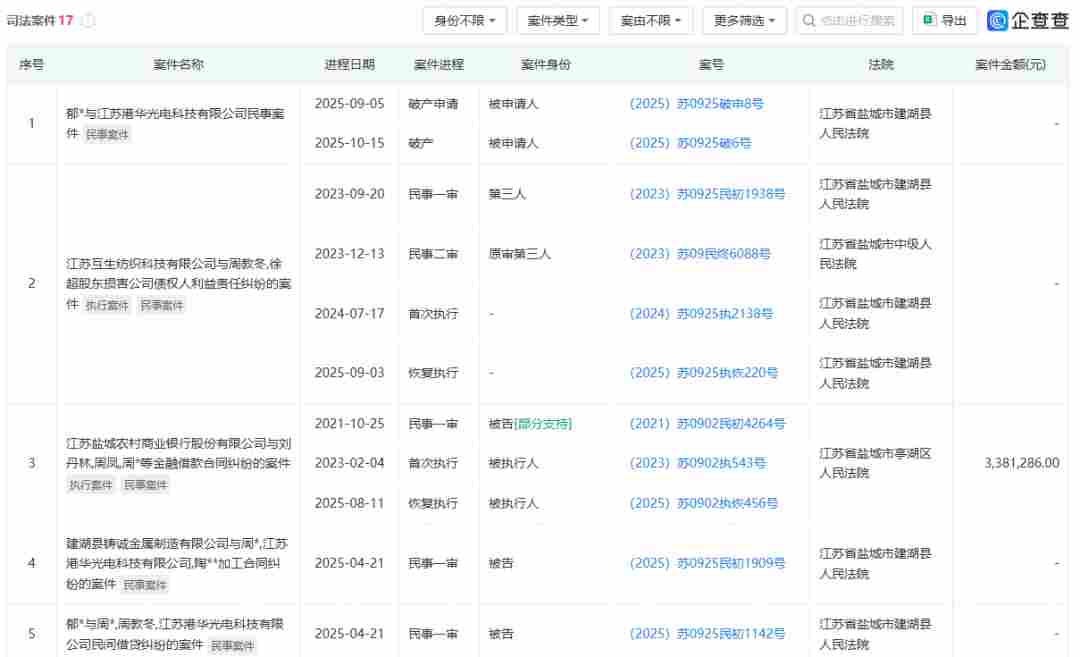
Task: Click the info icon beside 司法案件 17
Action: [x=88, y=20]
